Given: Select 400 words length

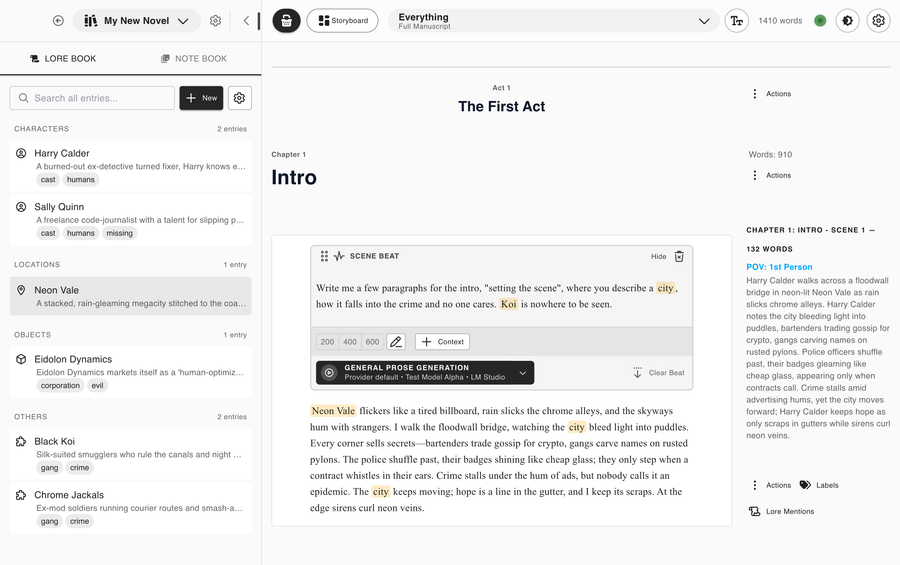Looking at the screenshot, I should 350,342.
